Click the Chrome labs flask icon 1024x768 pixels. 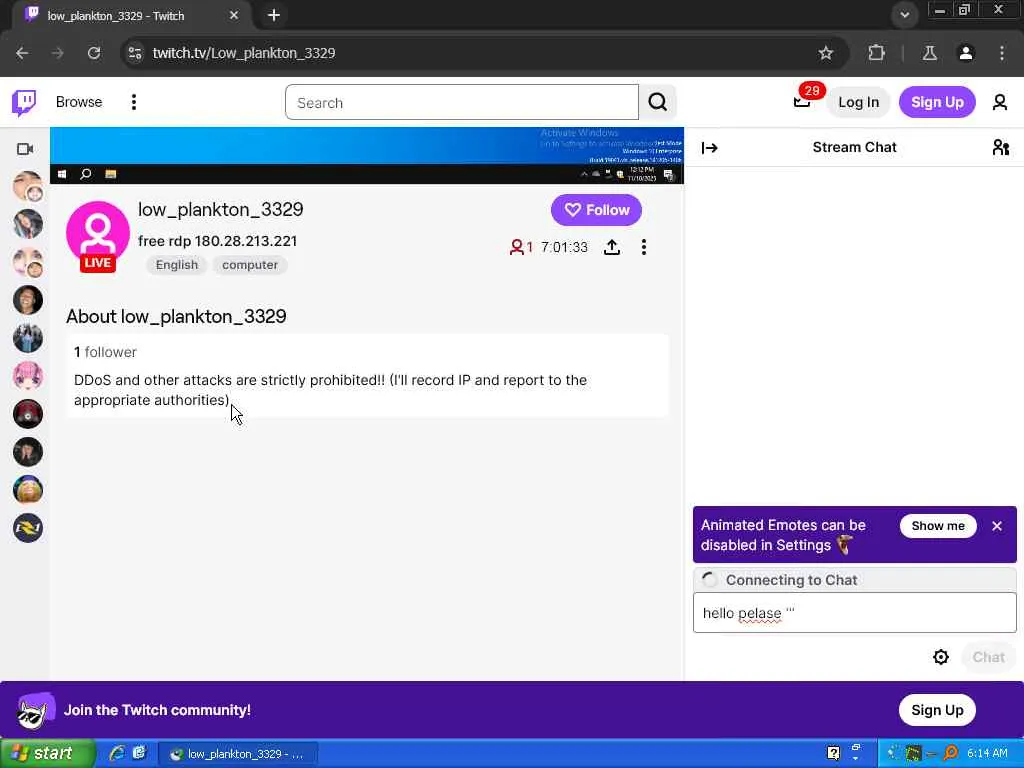929,53
